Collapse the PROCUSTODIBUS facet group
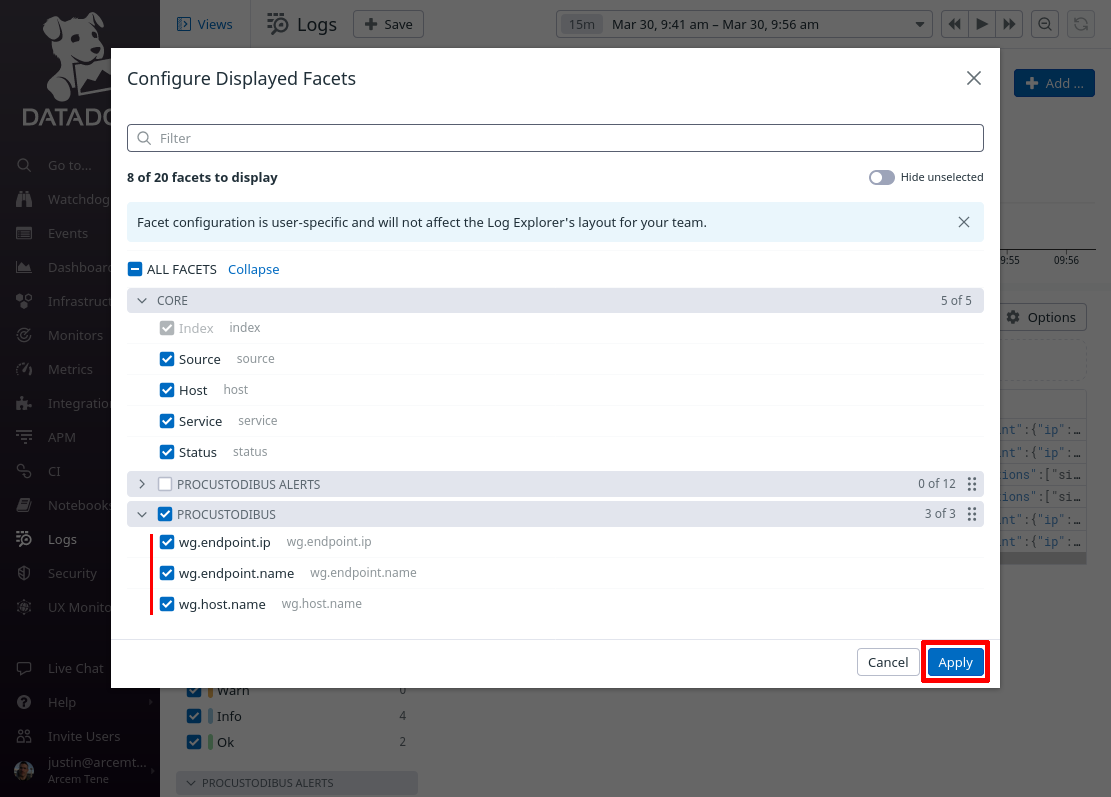This screenshot has width=1111, height=797. coord(142,514)
